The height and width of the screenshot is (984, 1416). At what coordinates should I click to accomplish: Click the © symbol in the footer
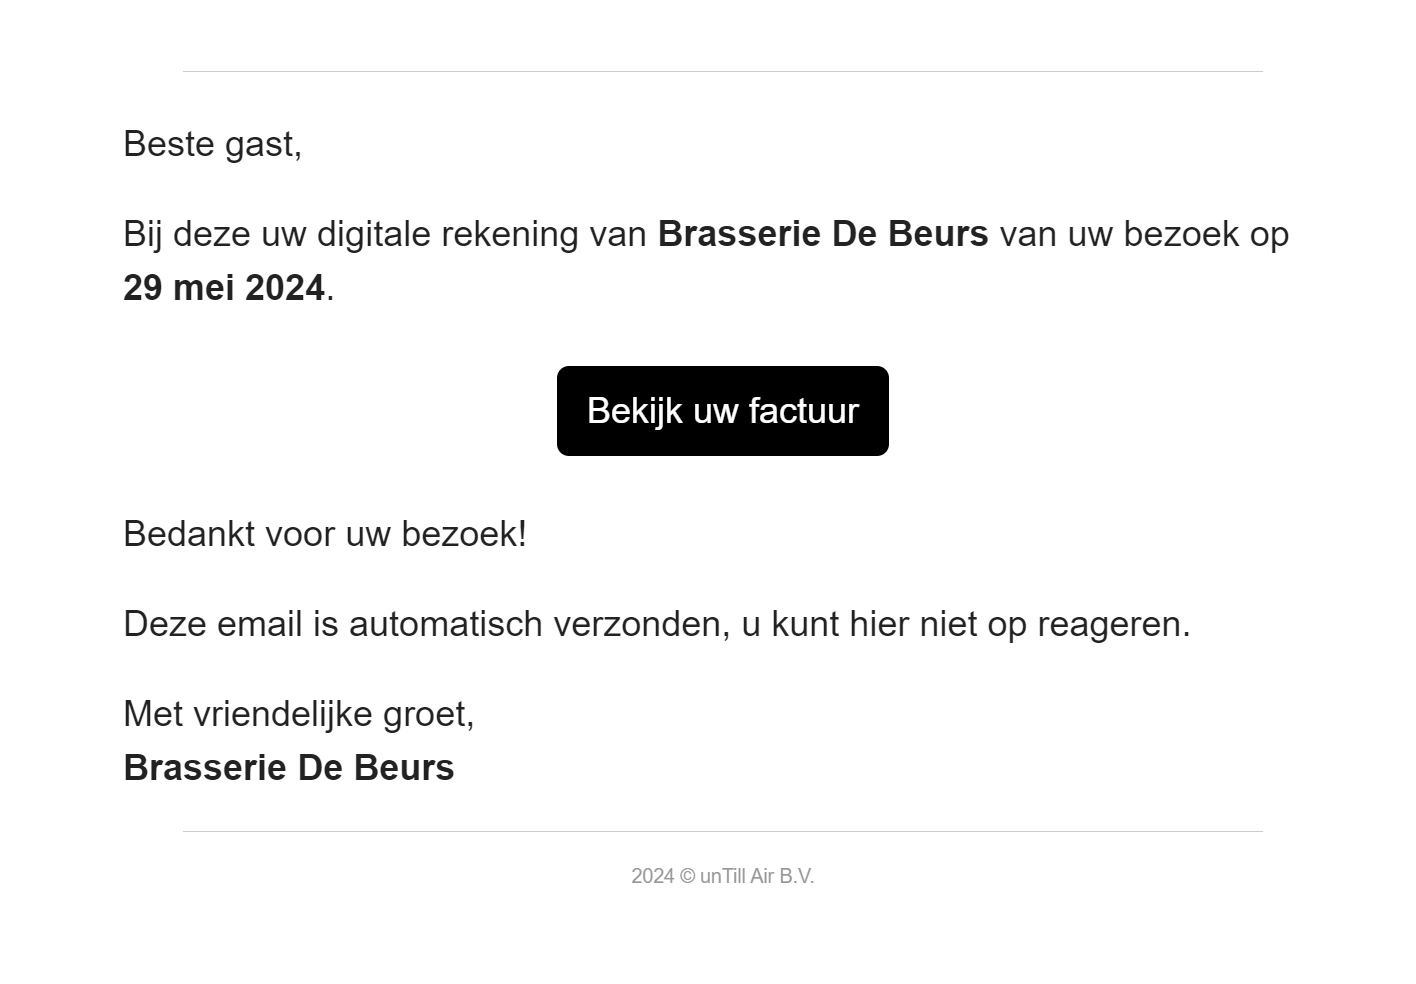[x=687, y=876]
